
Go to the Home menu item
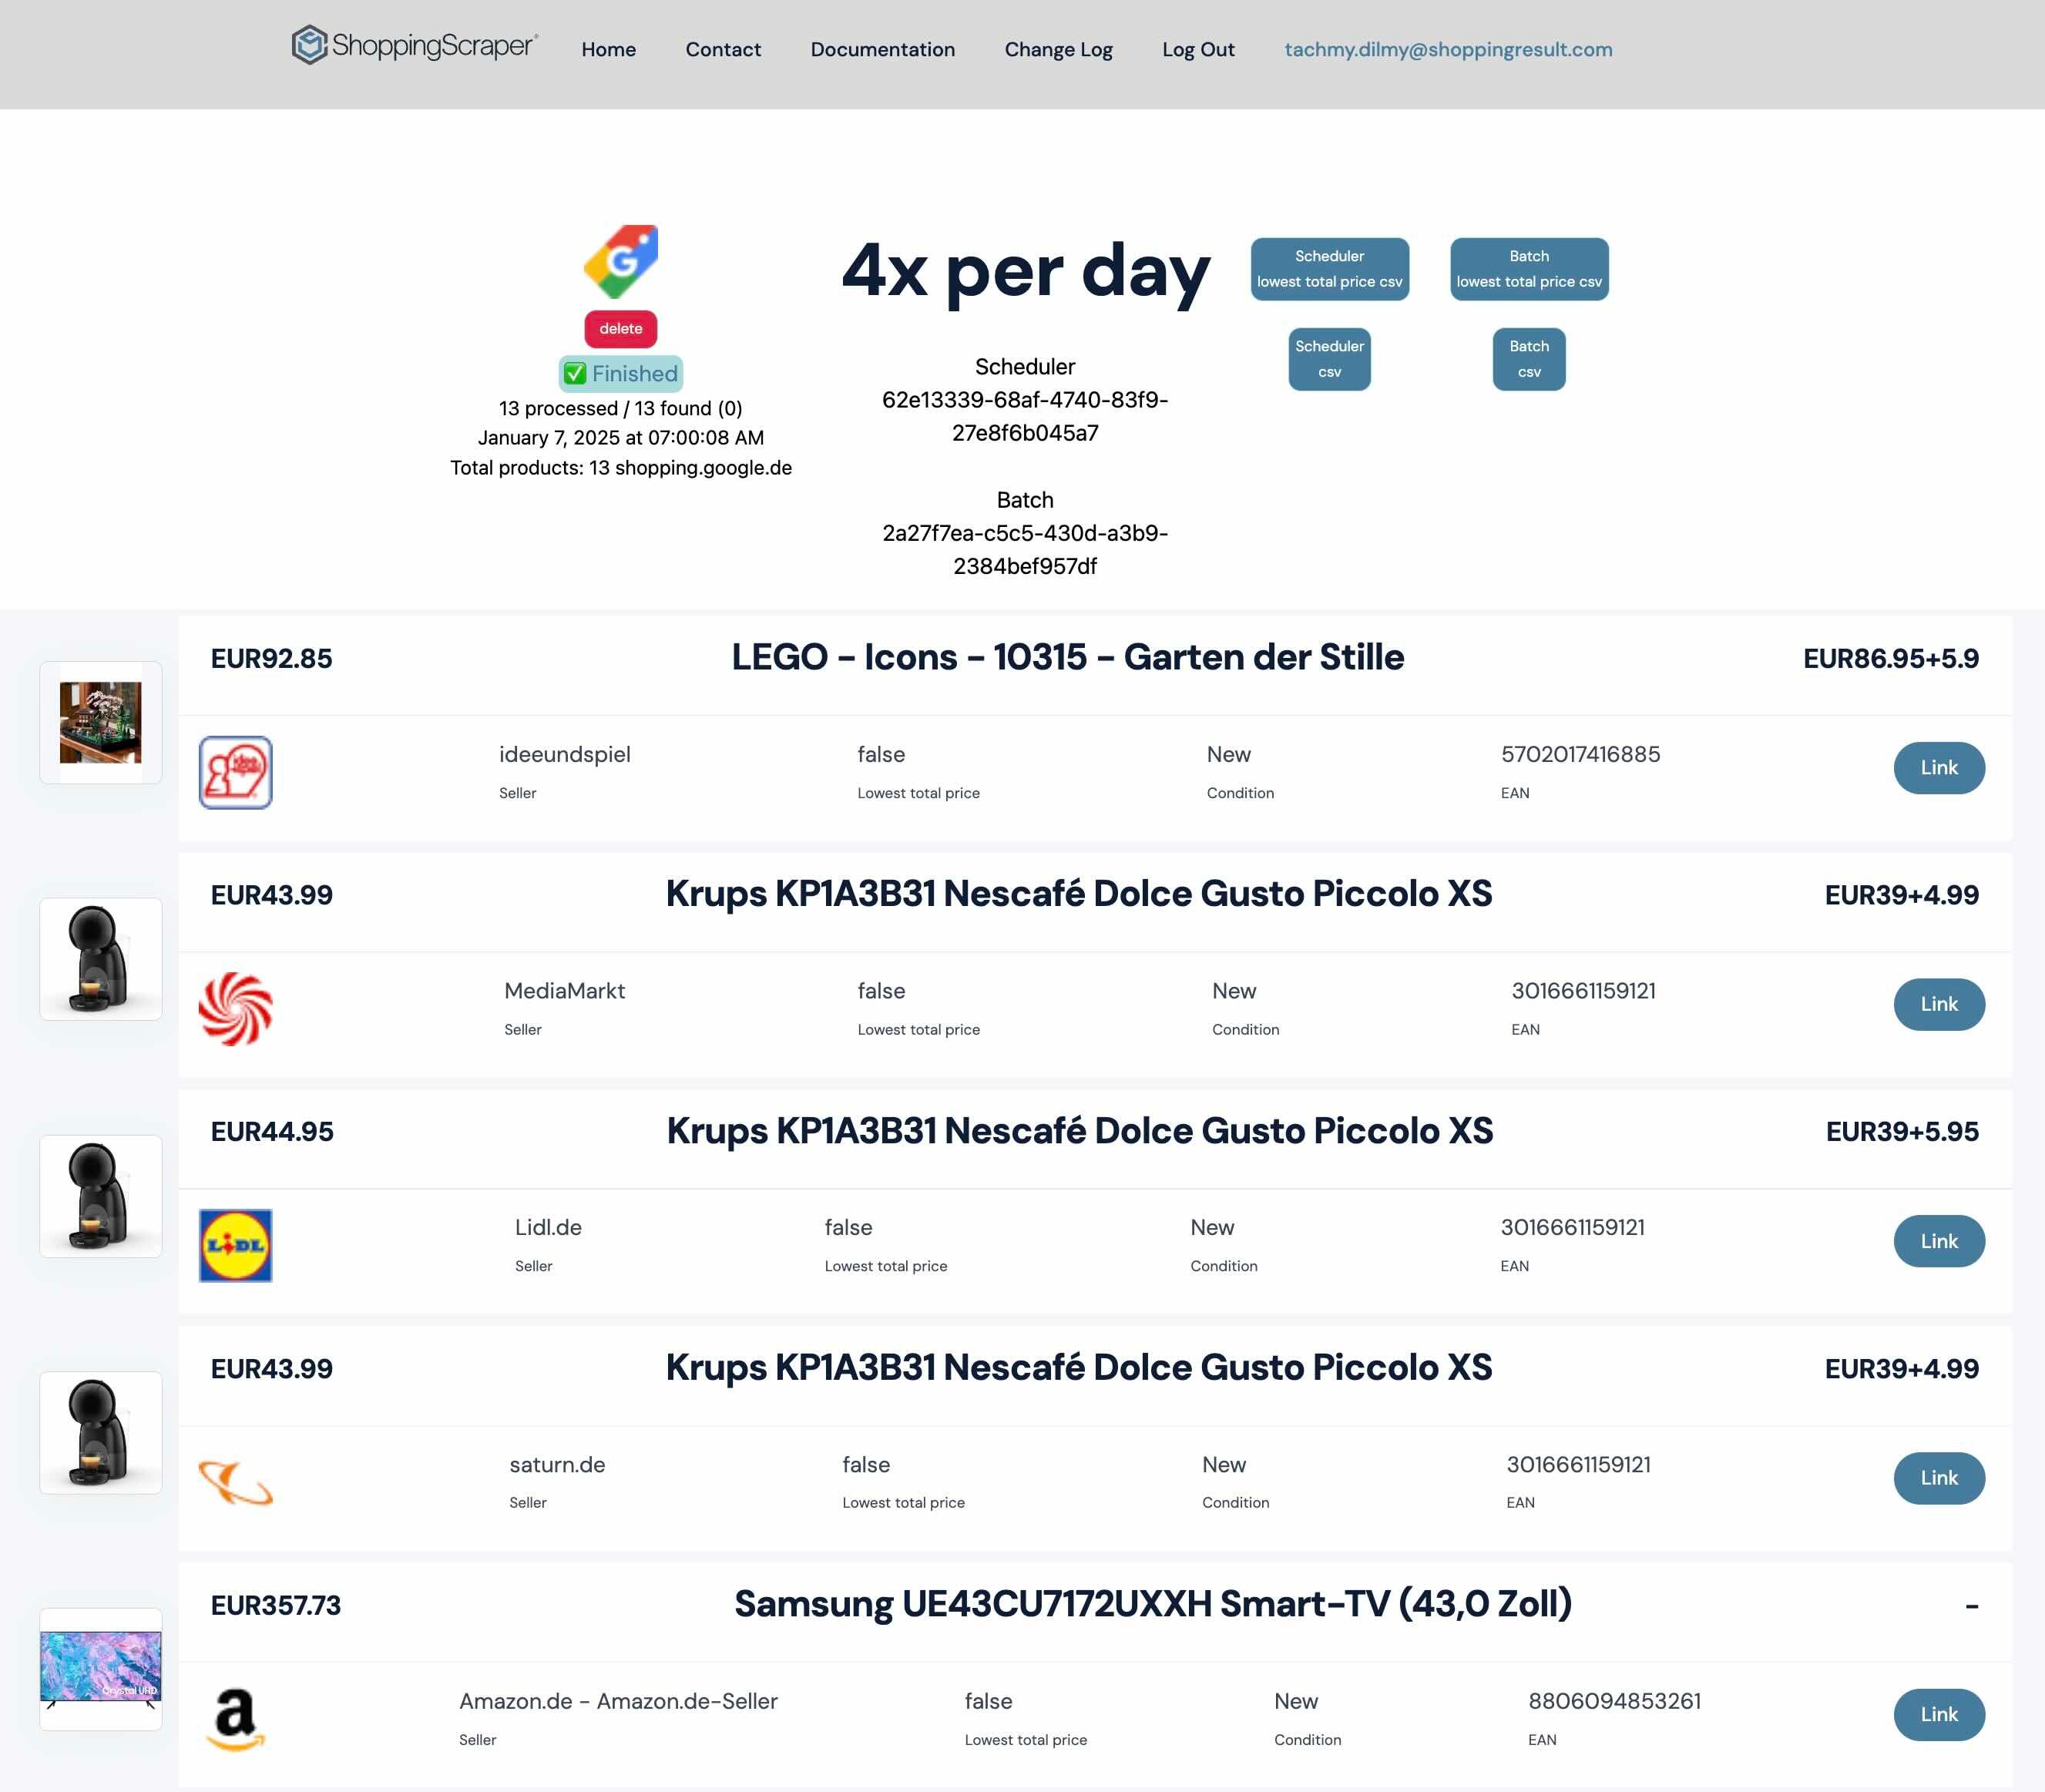[x=608, y=50]
